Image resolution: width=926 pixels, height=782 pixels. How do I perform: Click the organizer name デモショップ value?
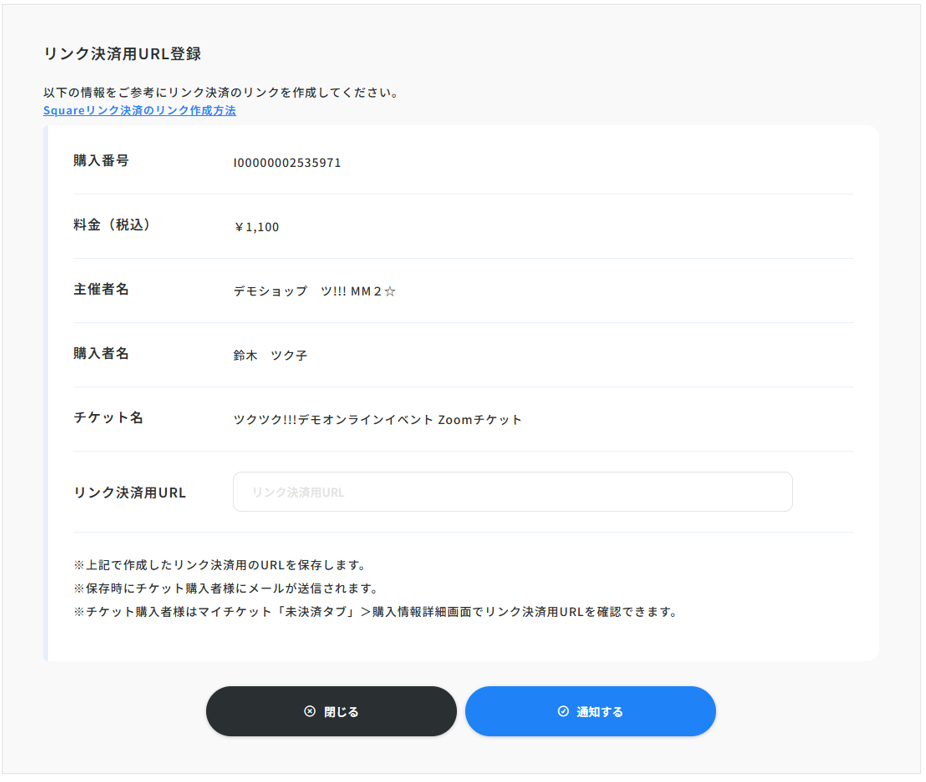pos(314,291)
